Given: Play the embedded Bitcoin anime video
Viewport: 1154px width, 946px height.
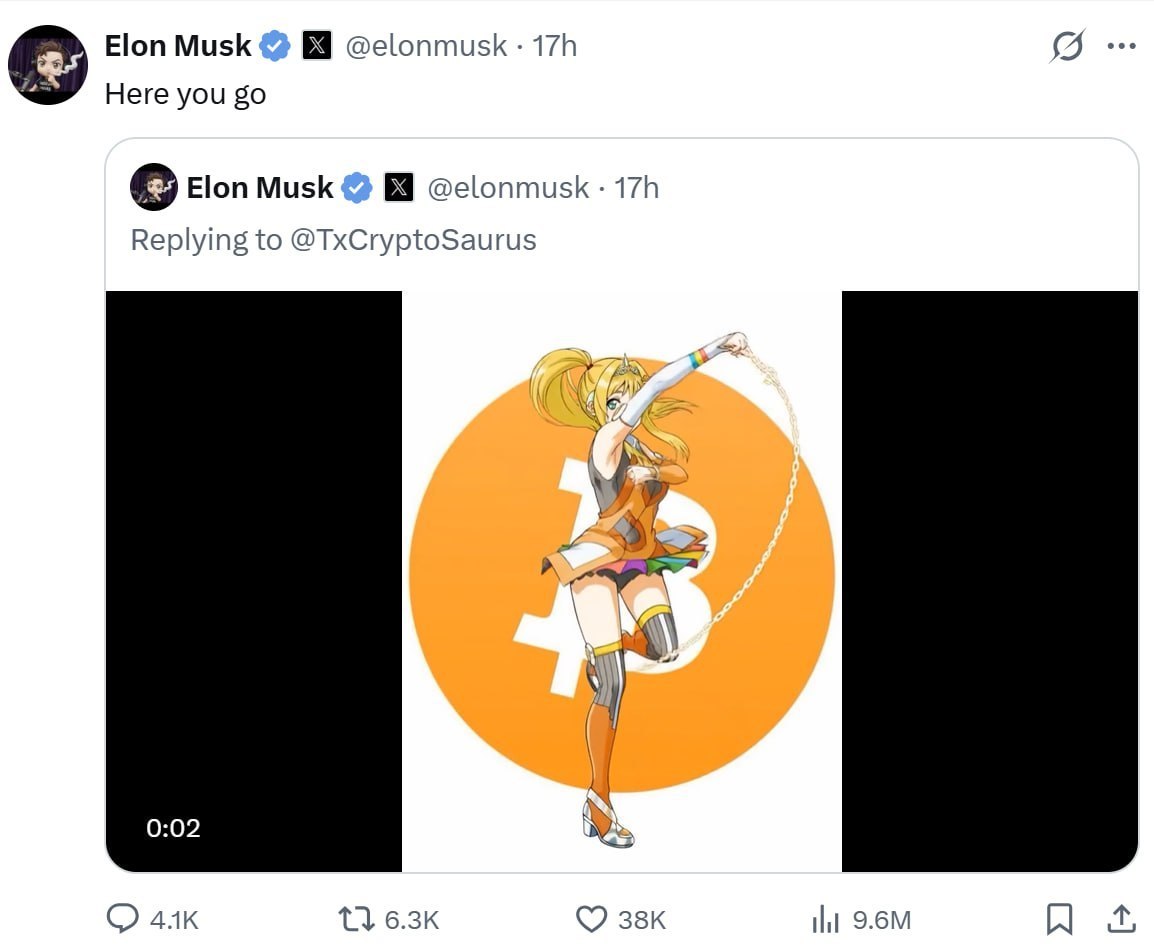Looking at the screenshot, I should click(621, 581).
